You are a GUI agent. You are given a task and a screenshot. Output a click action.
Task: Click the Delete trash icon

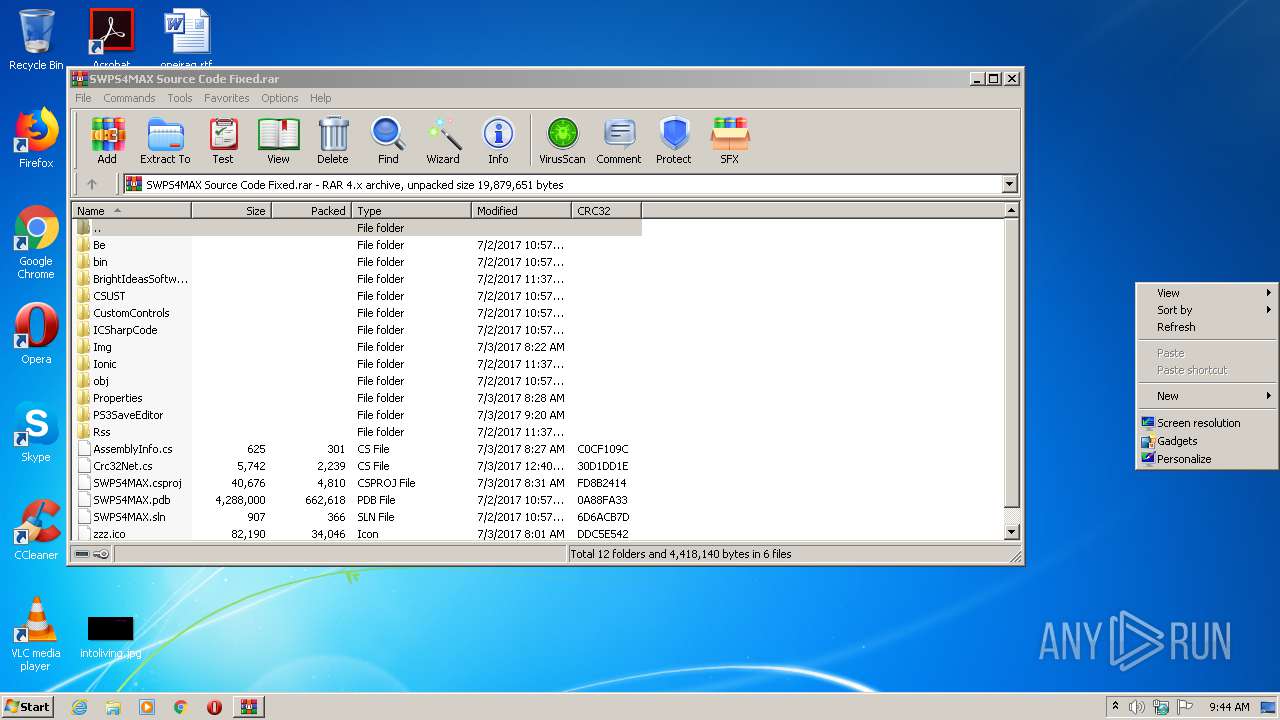[x=333, y=140]
